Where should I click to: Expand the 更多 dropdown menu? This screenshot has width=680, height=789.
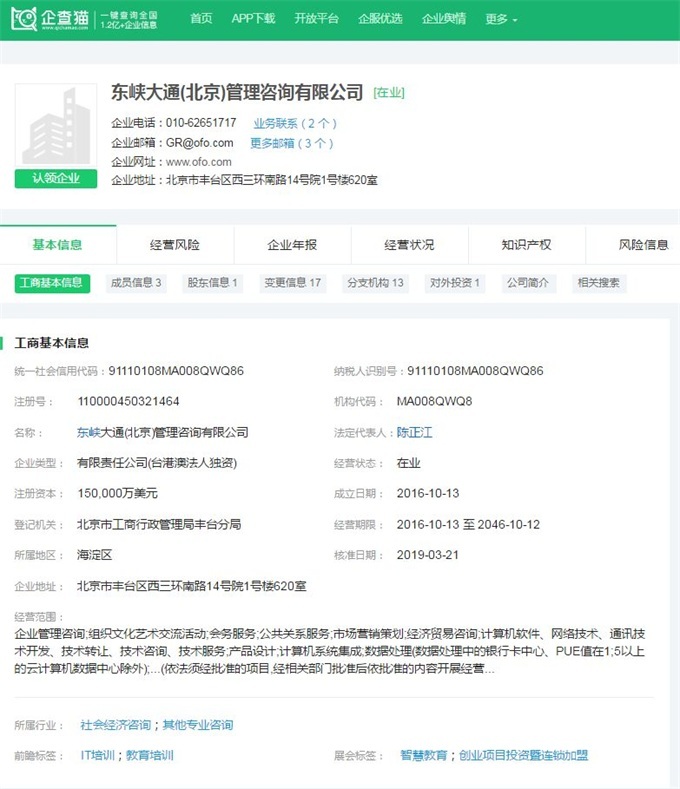click(x=501, y=19)
